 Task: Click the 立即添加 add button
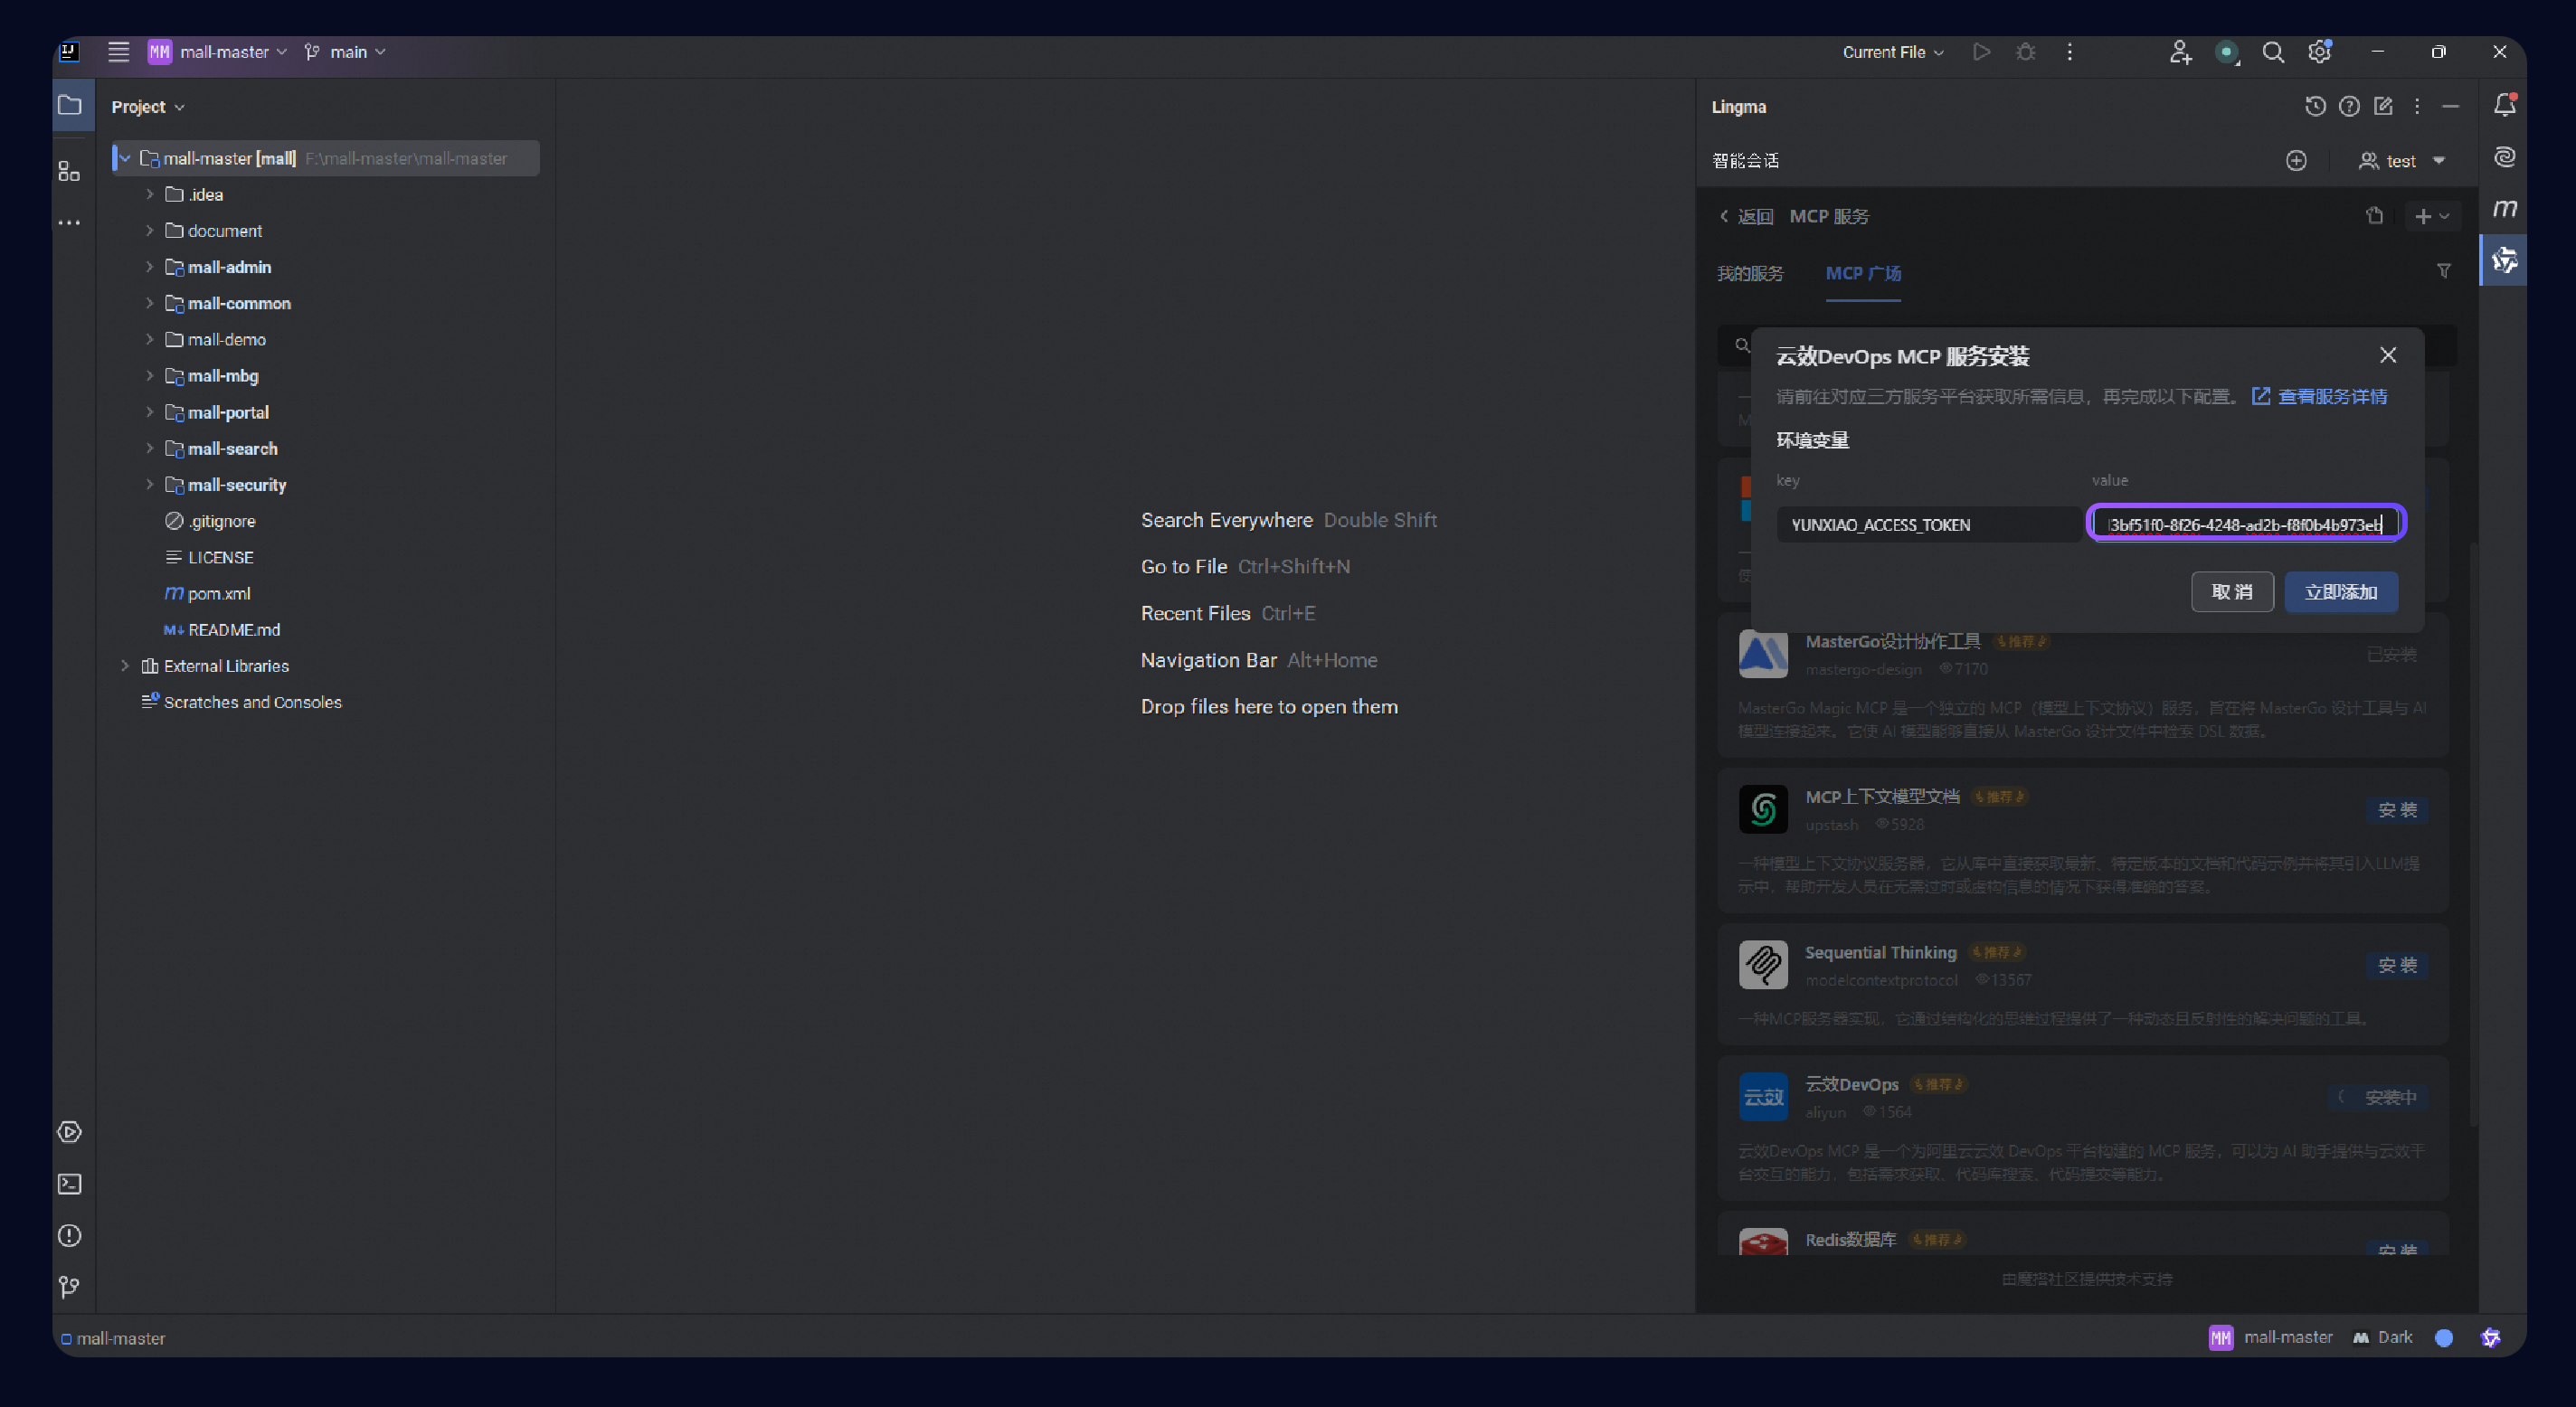pyautogui.click(x=2341, y=592)
